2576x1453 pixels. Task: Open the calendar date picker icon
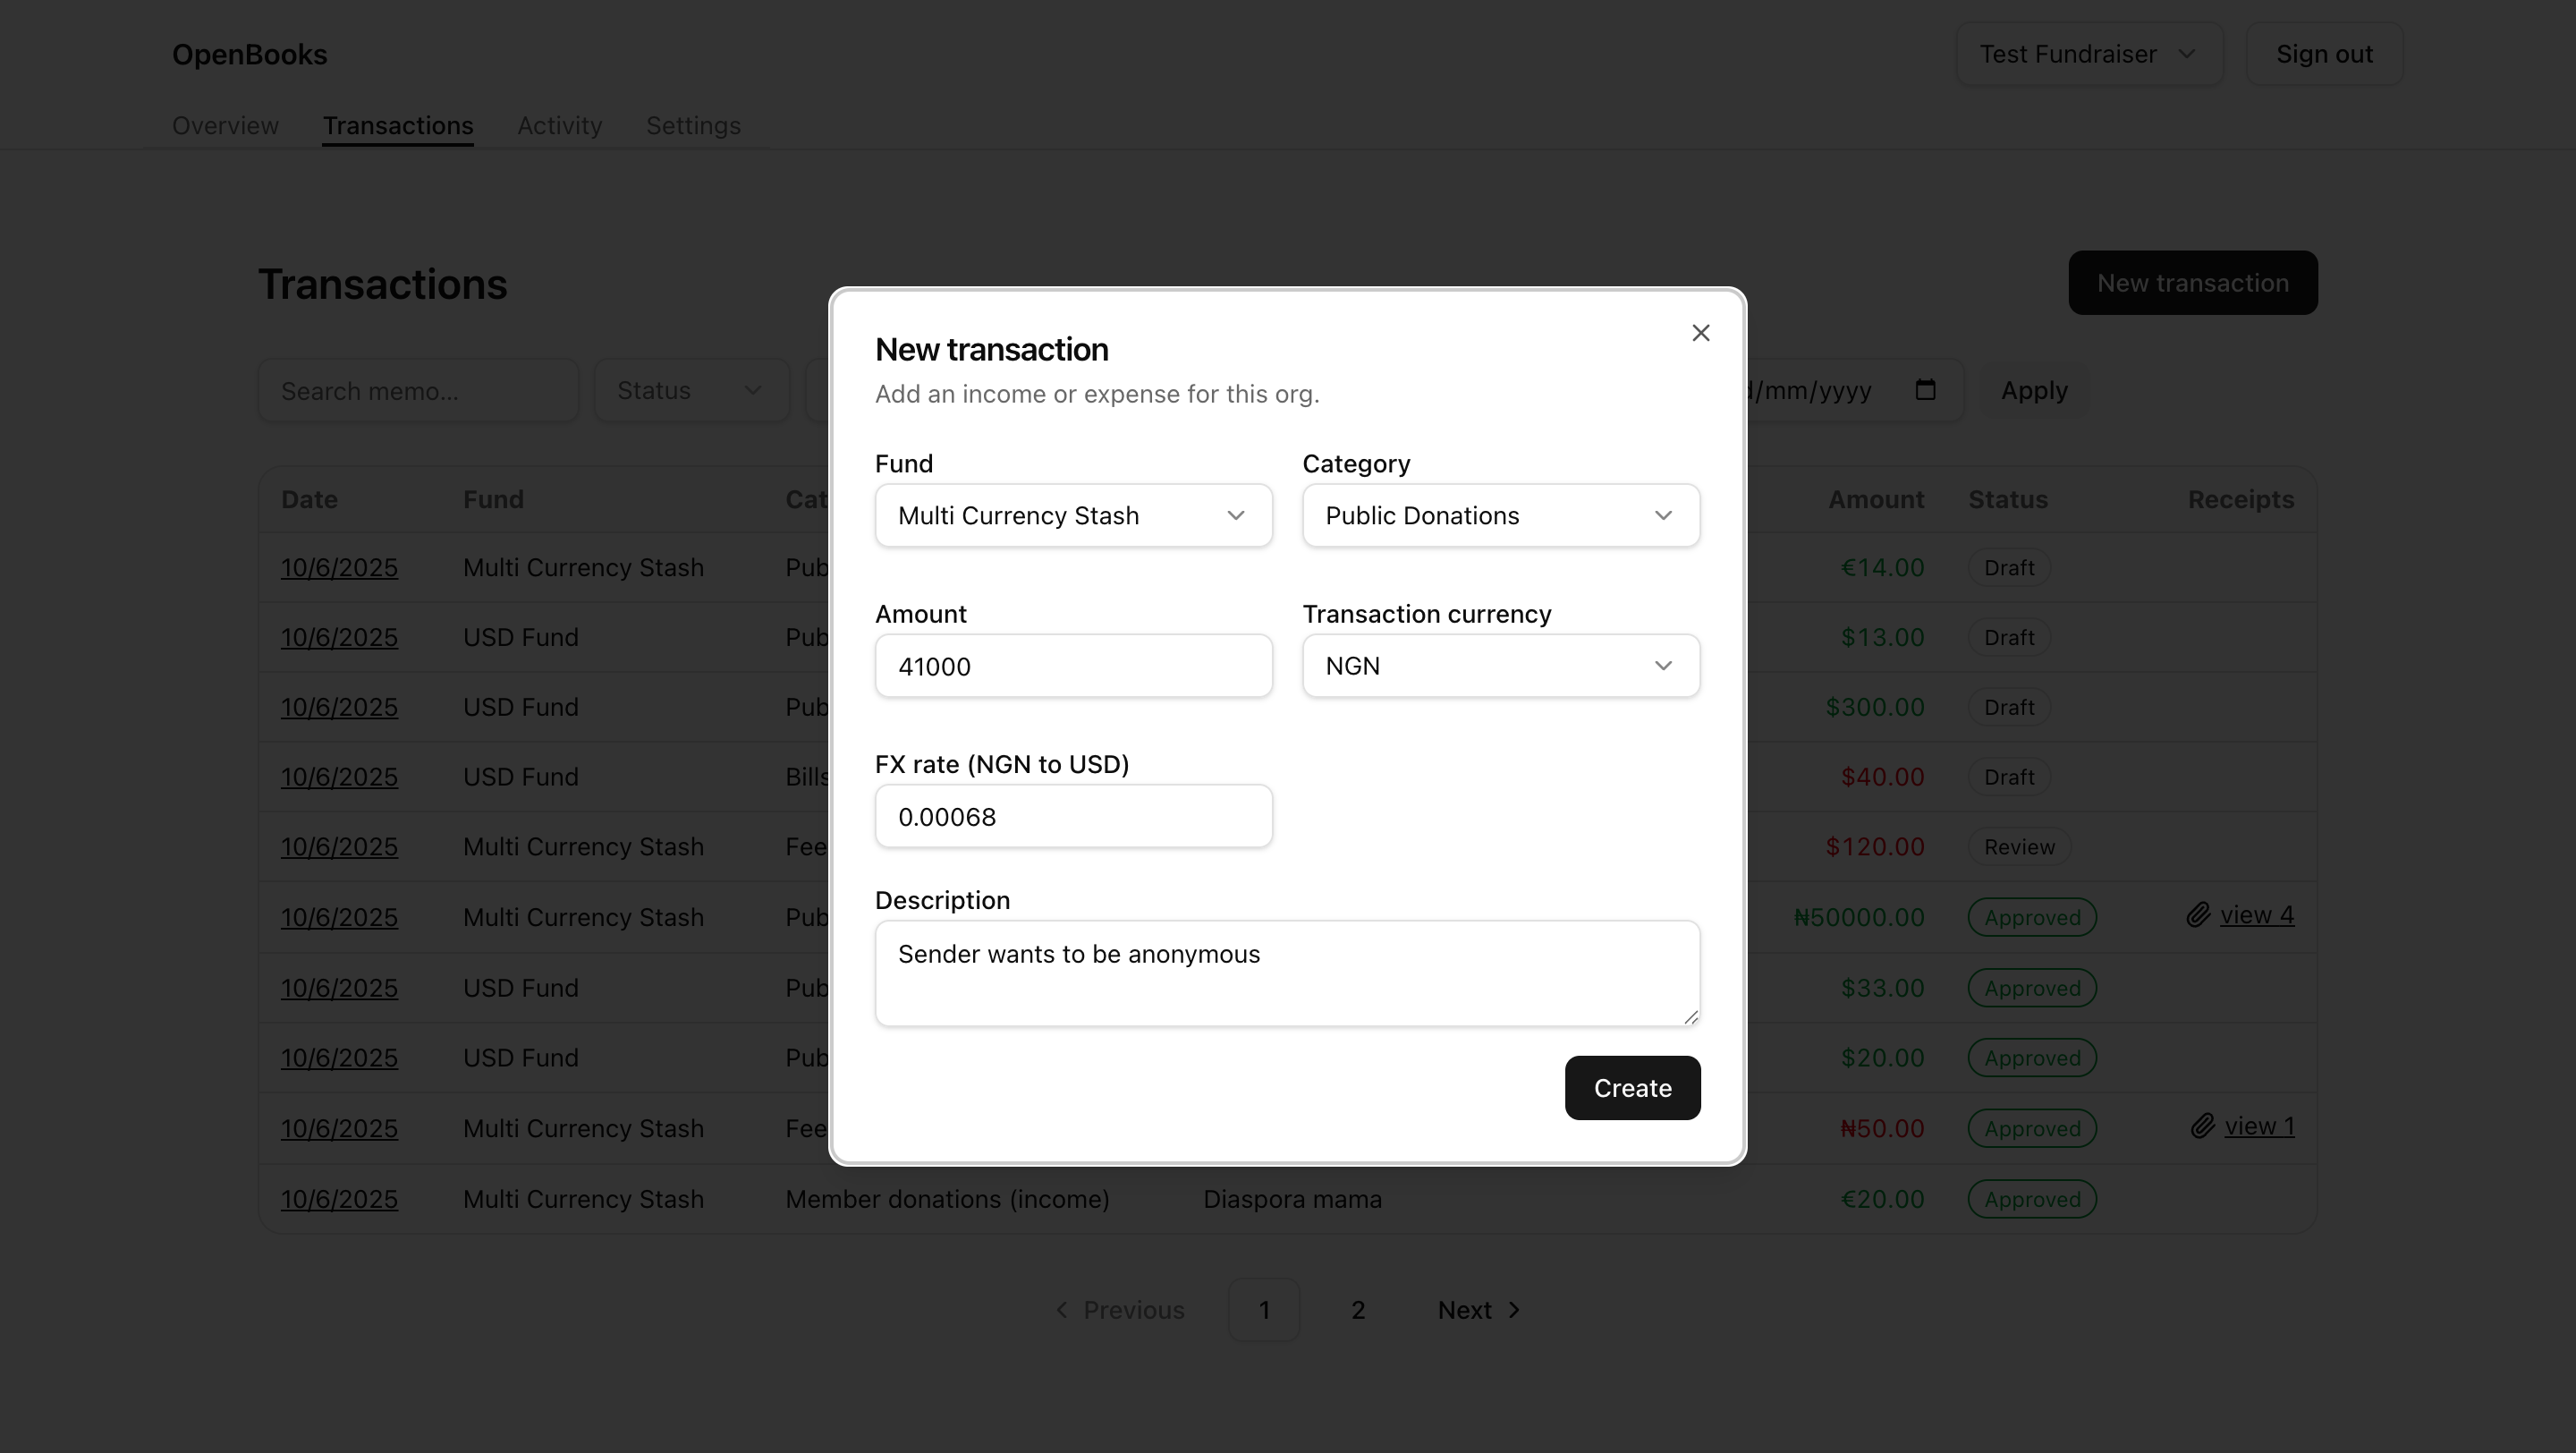1925,390
